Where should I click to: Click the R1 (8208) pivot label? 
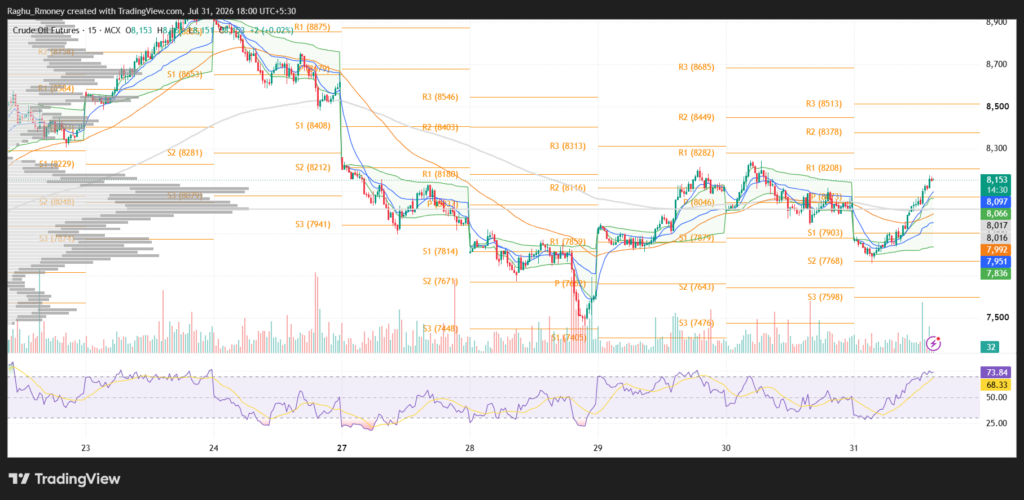pyautogui.click(x=824, y=168)
